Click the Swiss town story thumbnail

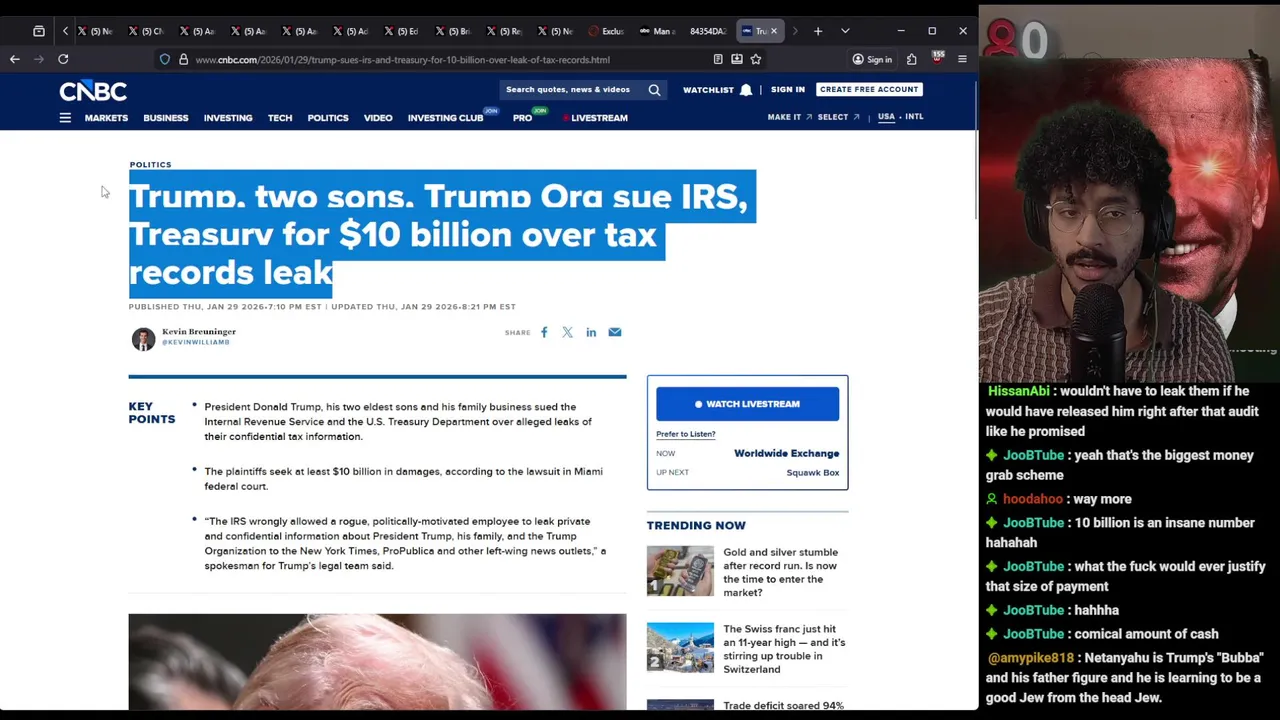680,647
